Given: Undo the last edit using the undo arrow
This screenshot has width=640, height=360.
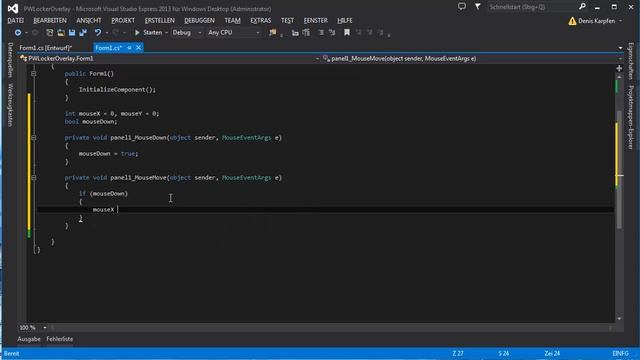Looking at the screenshot, I should (x=98, y=33).
